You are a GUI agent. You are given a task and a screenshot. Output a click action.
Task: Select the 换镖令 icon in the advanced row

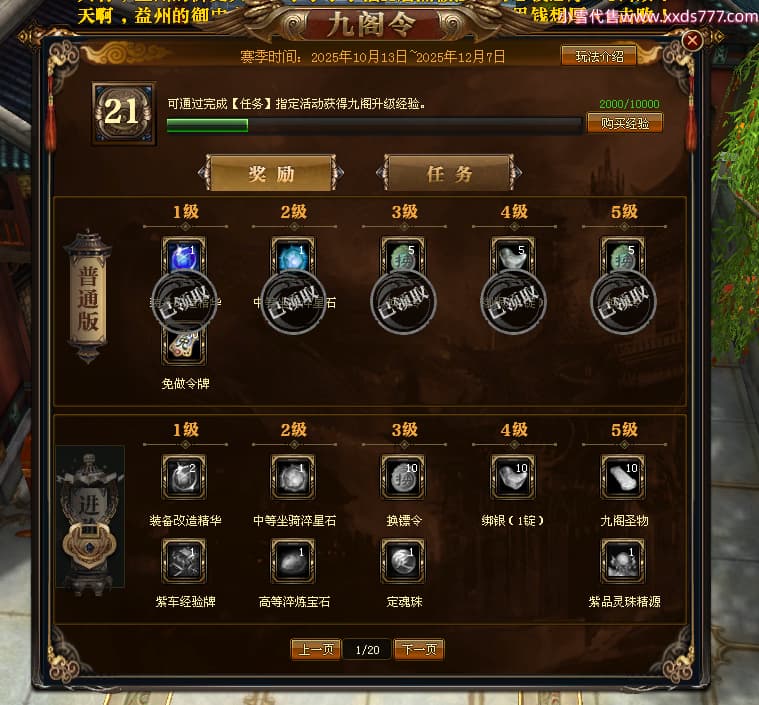403,477
